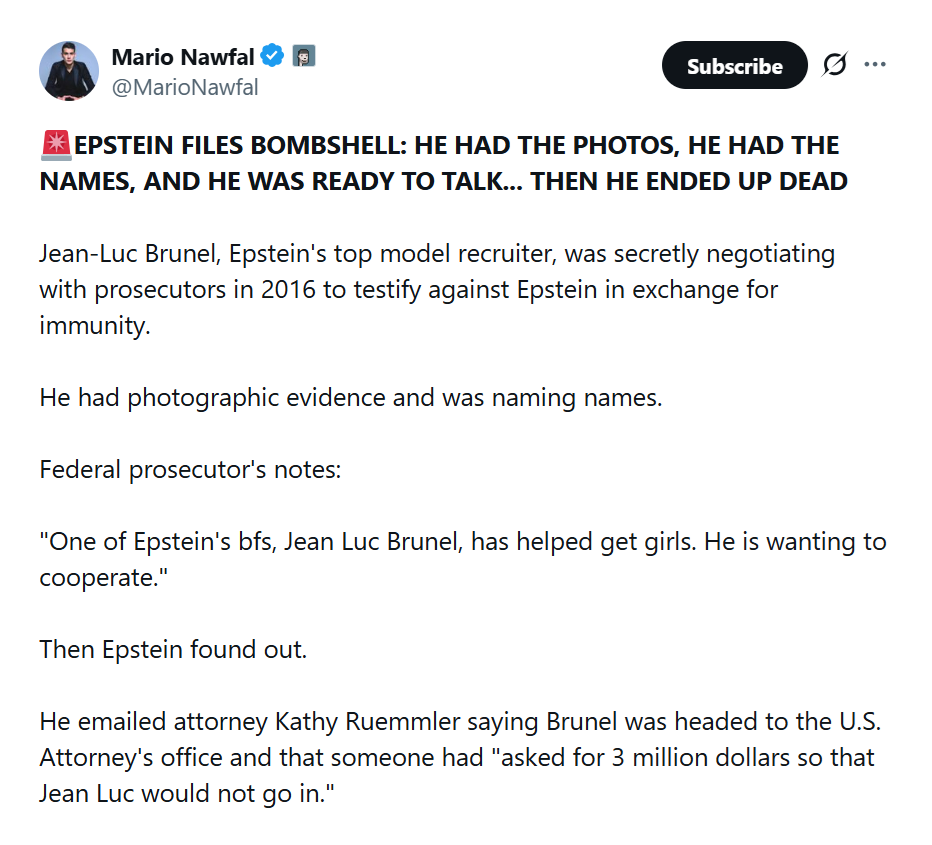This screenshot has height=845, width=932.
Task: Open the three-dot More options menu
Action: tap(875, 66)
